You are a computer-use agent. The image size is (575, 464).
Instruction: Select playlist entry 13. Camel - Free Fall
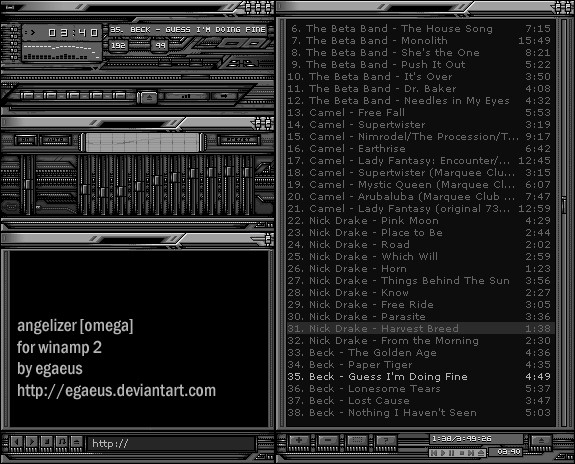click(x=420, y=113)
